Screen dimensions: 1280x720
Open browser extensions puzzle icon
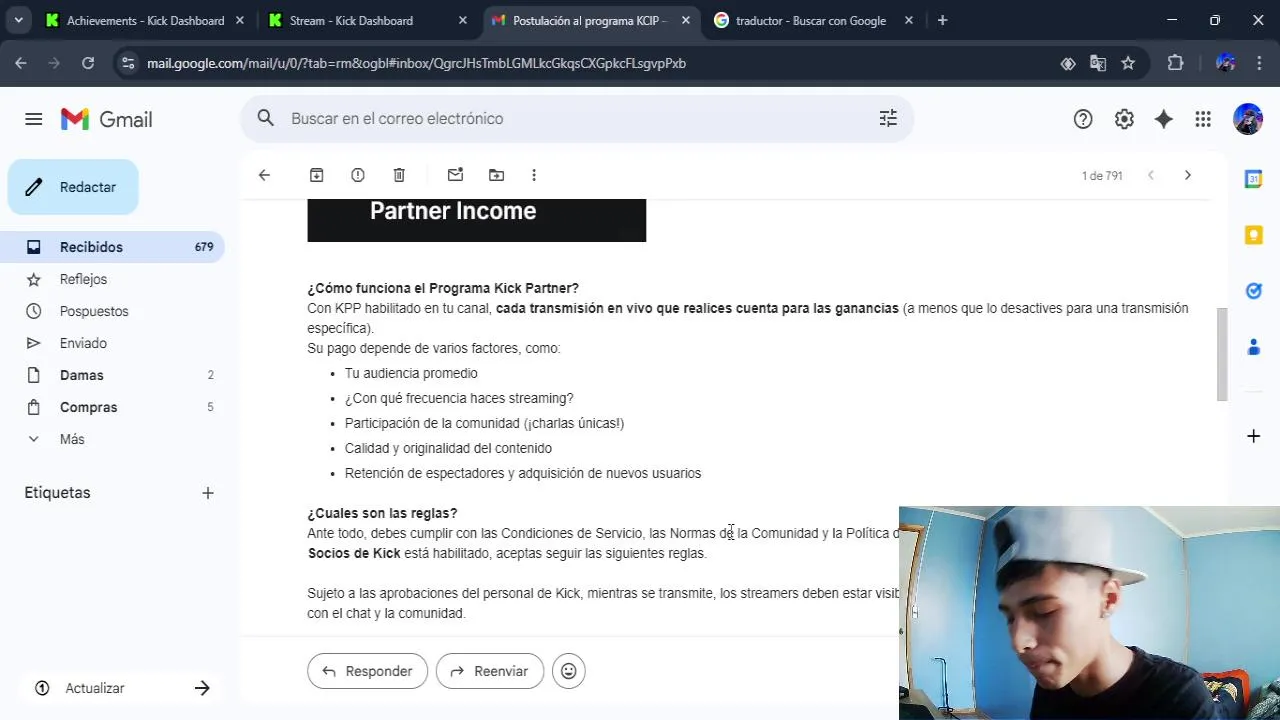(1175, 63)
